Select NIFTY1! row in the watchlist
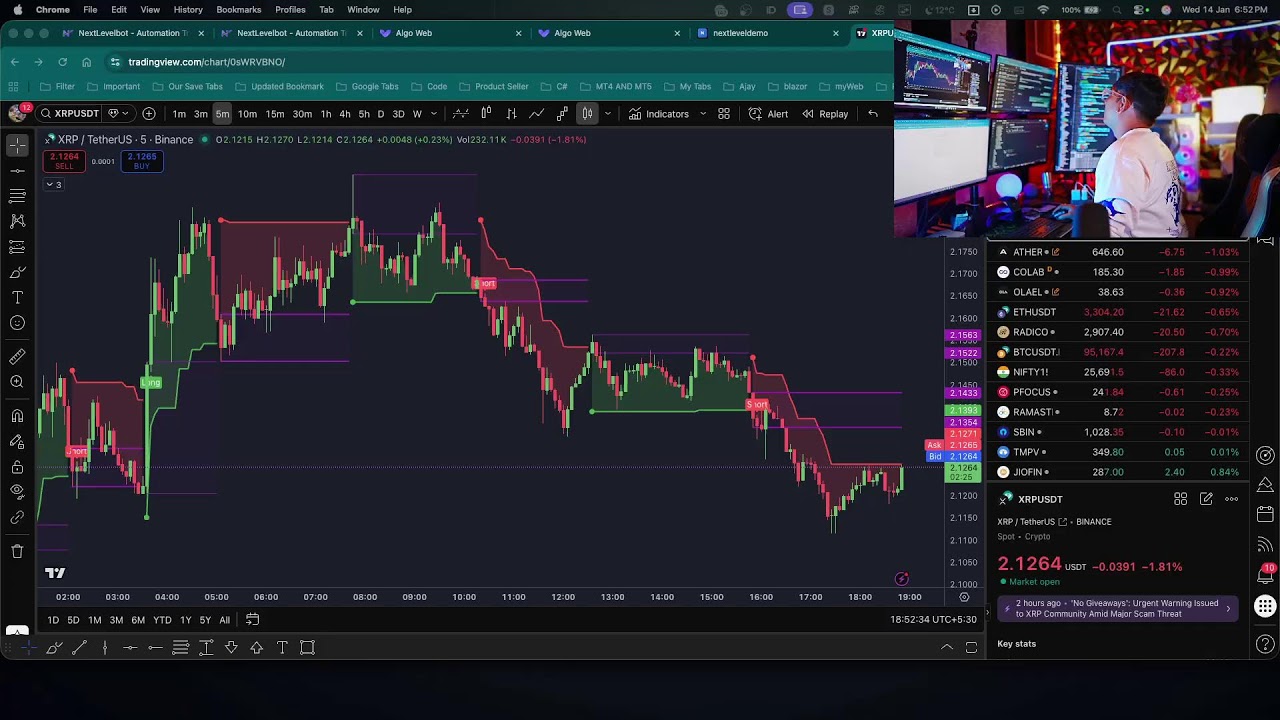1280x720 pixels. (x=1117, y=372)
